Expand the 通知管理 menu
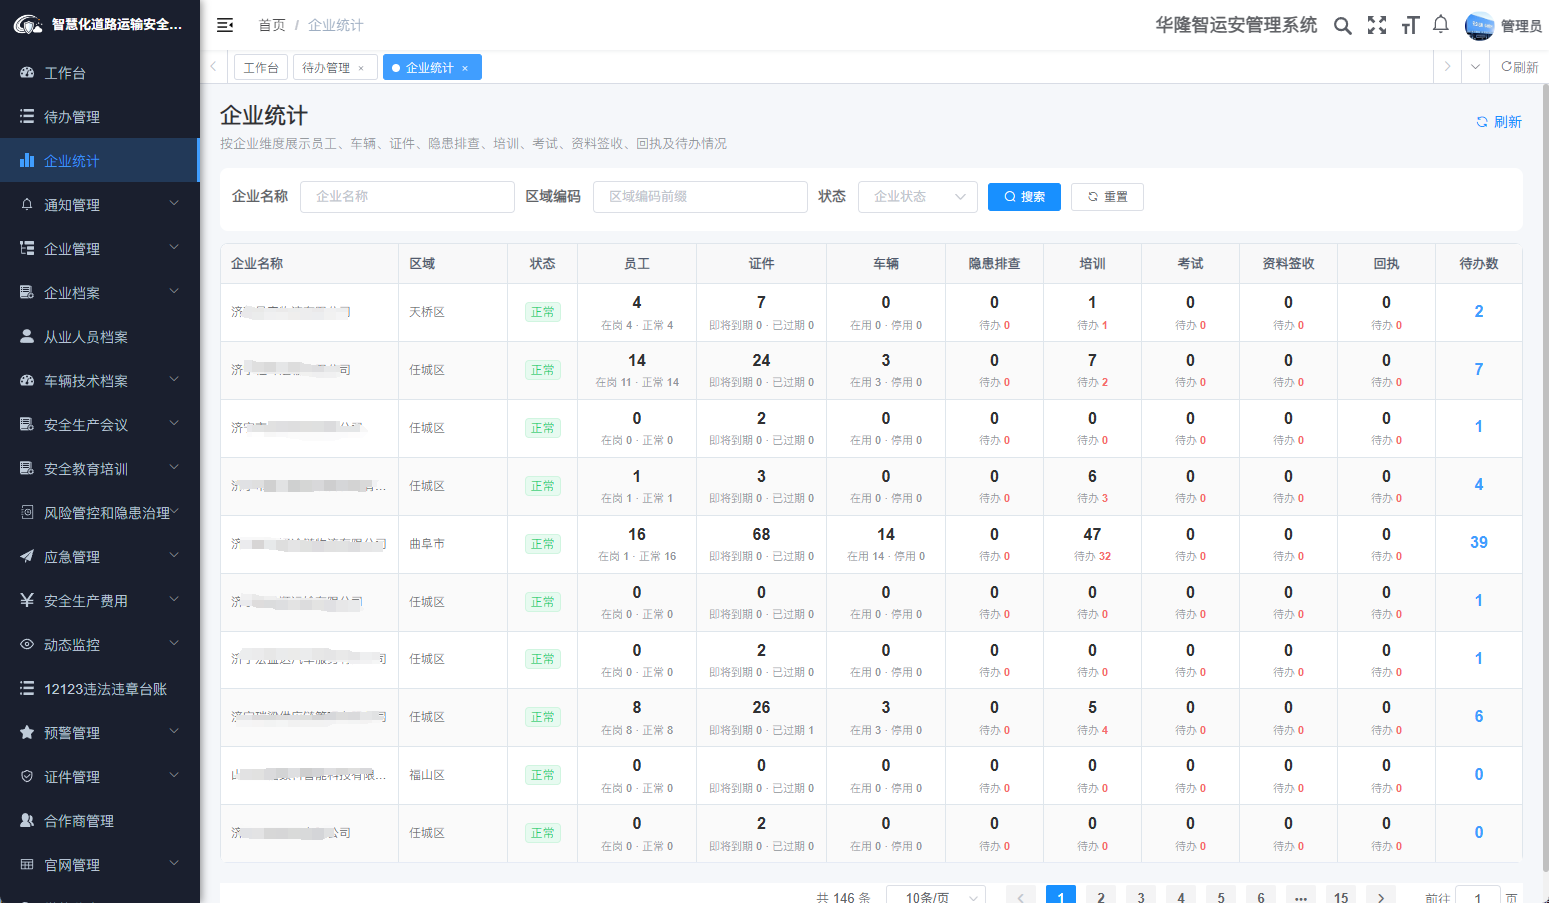This screenshot has height=903, width=1549. click(100, 205)
